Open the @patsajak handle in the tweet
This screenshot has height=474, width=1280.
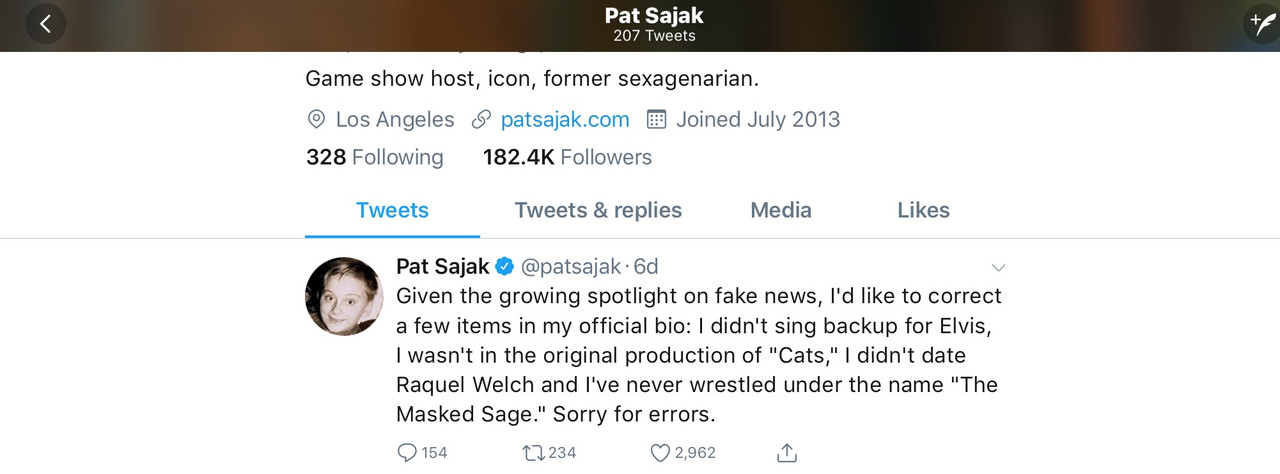tap(570, 267)
